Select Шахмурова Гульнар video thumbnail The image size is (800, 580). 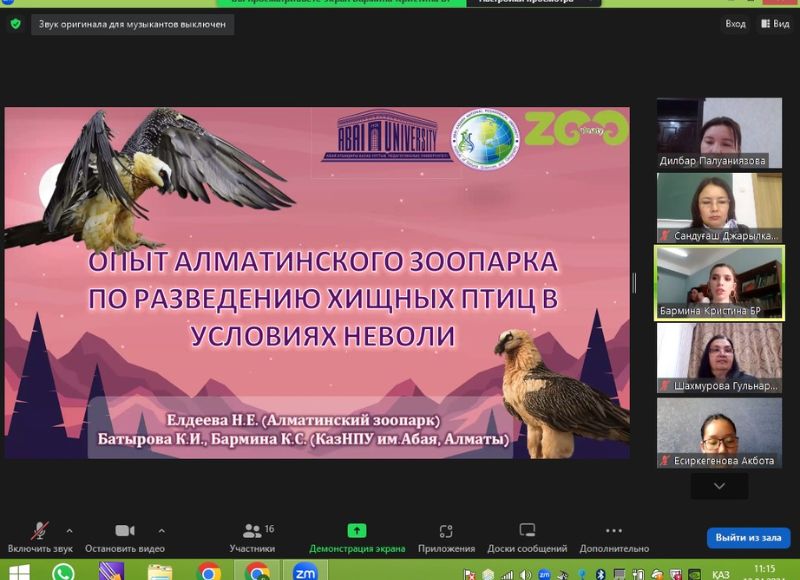click(719, 357)
